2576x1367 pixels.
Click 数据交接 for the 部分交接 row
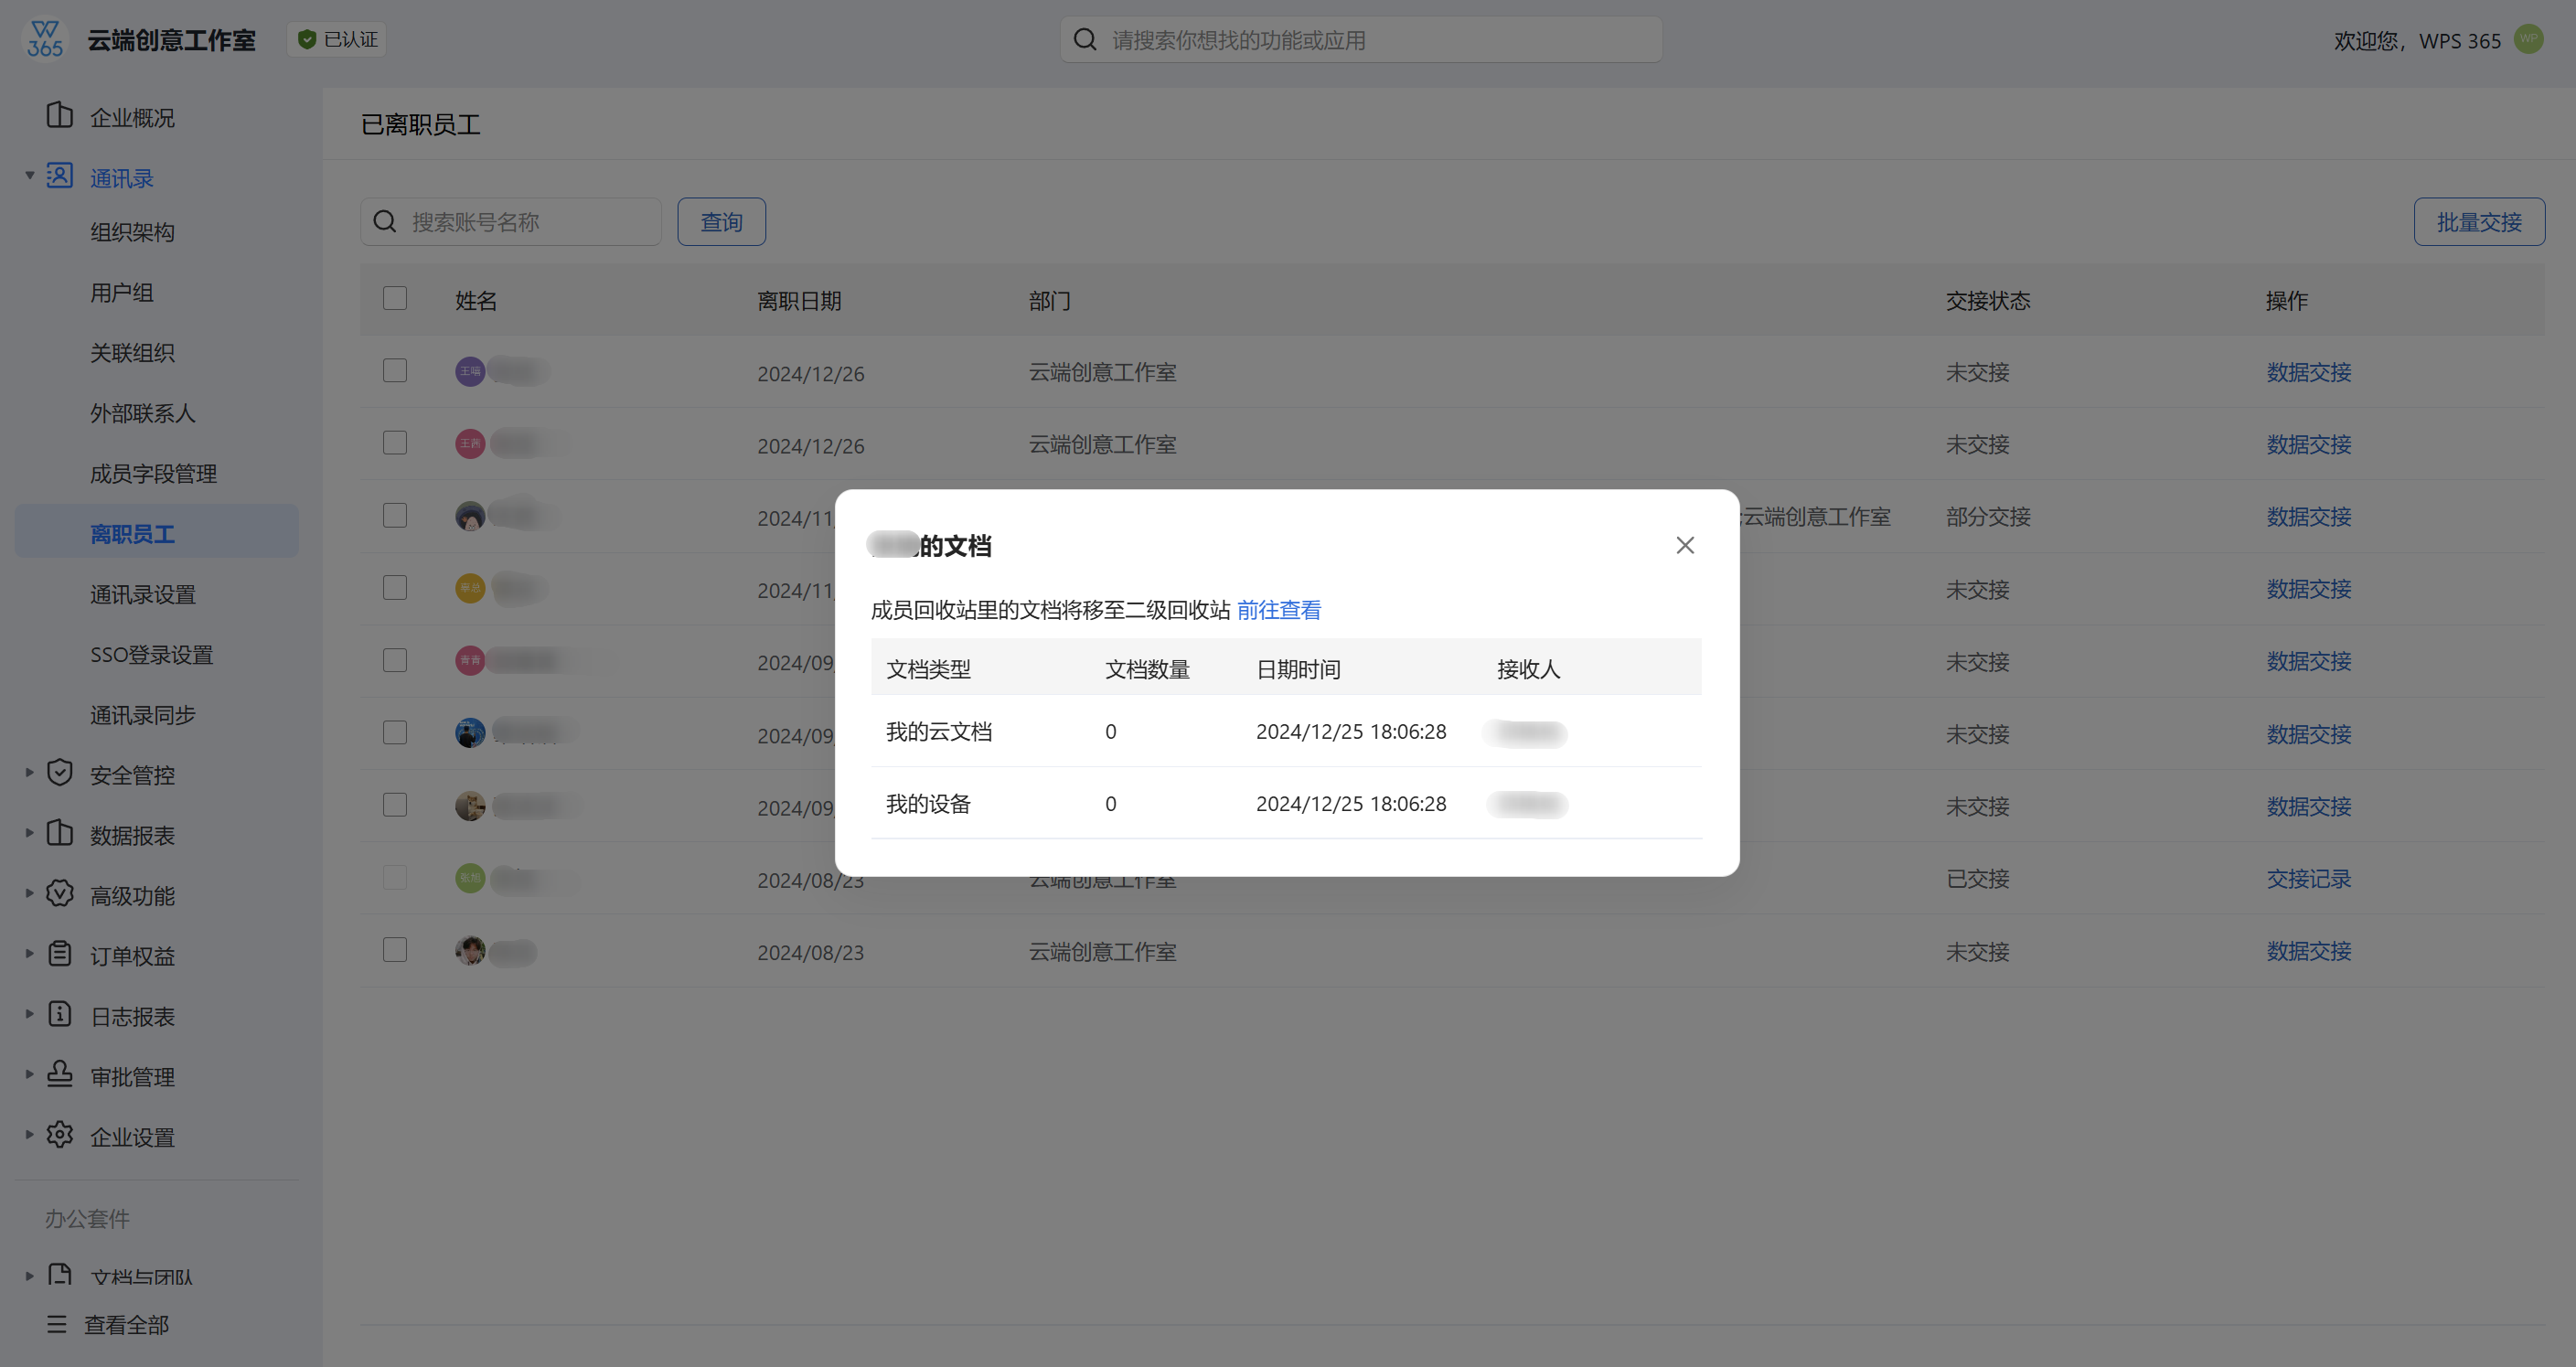coord(2308,517)
